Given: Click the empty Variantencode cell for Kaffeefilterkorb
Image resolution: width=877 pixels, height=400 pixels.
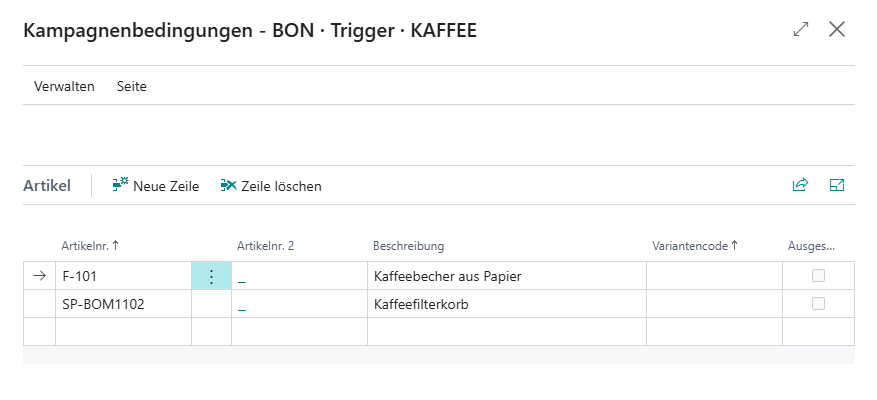Looking at the screenshot, I should click(x=714, y=304).
